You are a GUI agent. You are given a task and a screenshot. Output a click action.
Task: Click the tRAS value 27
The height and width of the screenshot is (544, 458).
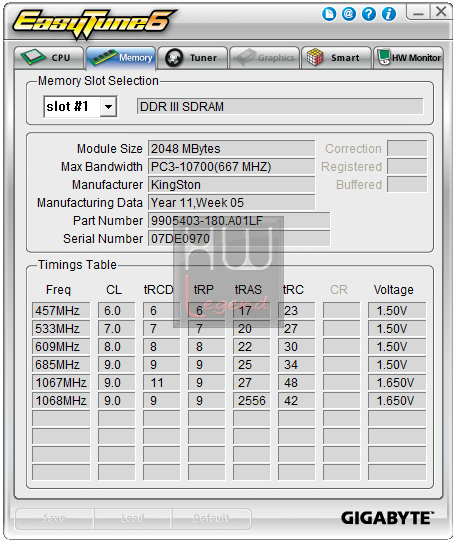coord(252,383)
